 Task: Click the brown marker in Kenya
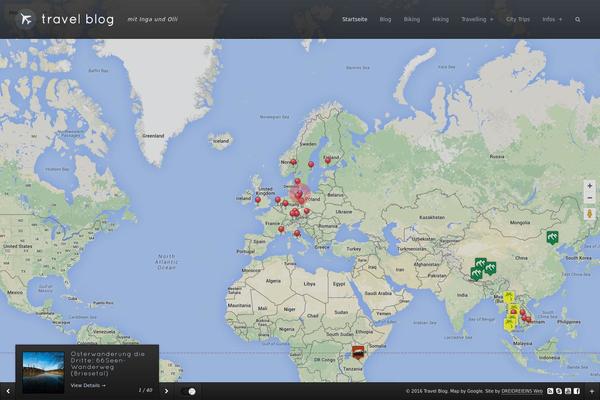[x=358, y=352]
